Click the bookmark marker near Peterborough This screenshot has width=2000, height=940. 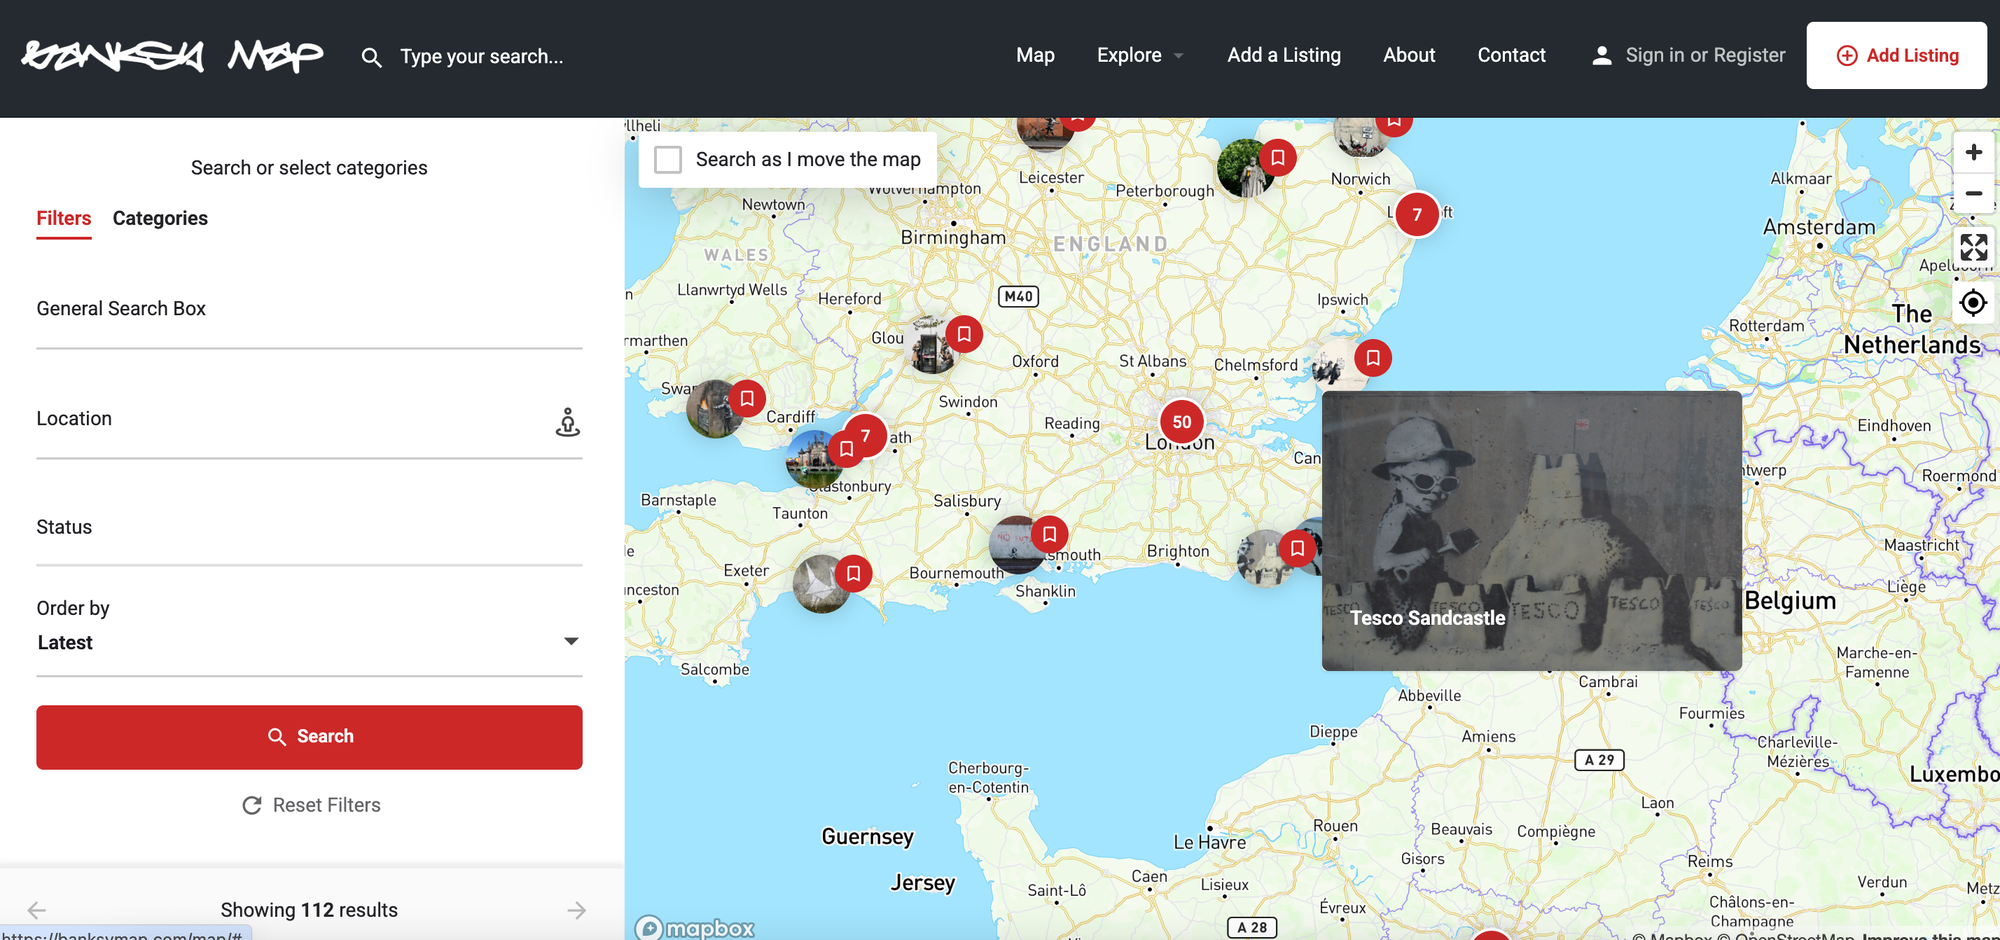coord(1277,157)
